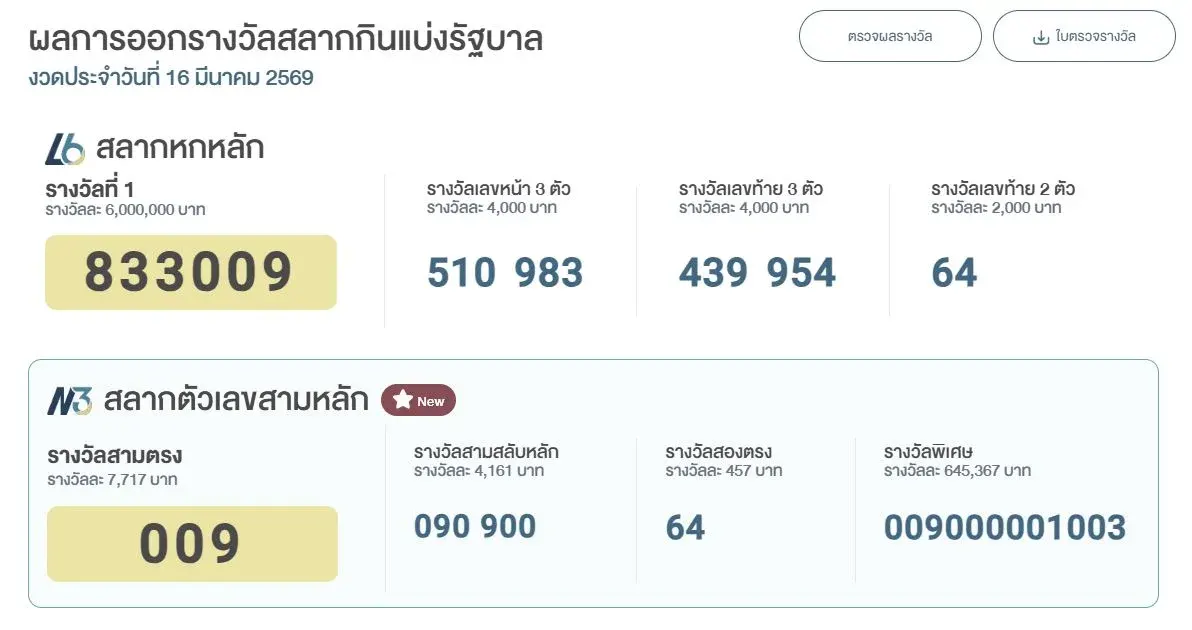Click the L6 six-digit lottery logo icon
Image resolution: width=1192 pixels, height=630 pixels.
[x=65, y=149]
